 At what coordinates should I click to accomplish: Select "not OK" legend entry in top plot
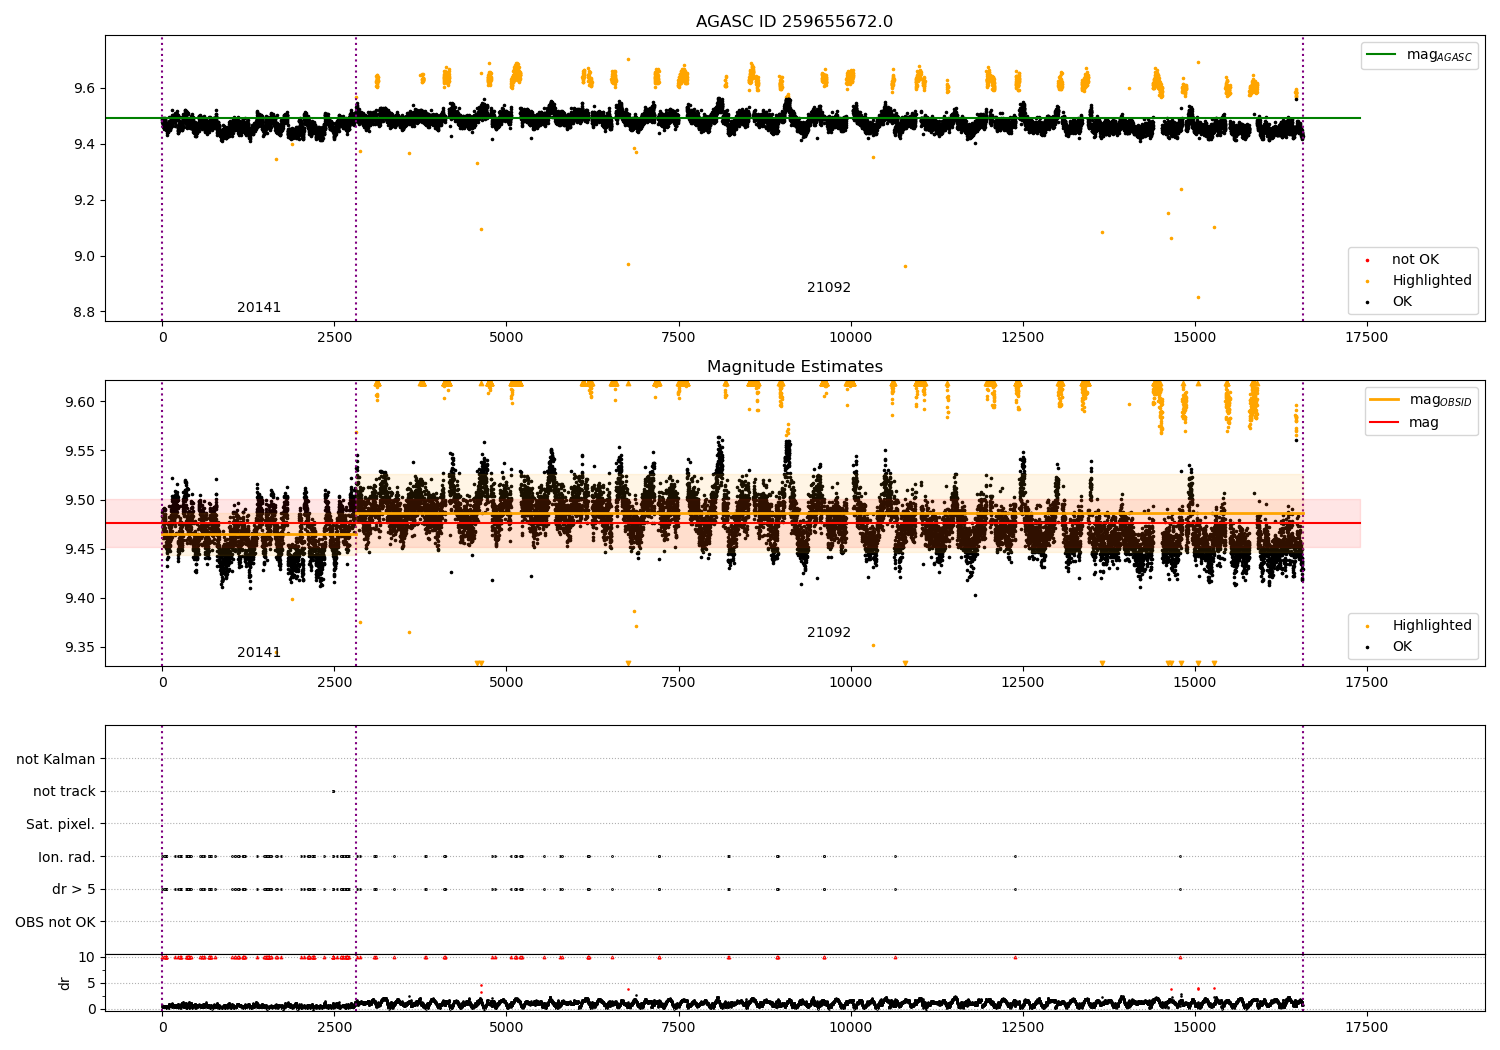click(1415, 260)
